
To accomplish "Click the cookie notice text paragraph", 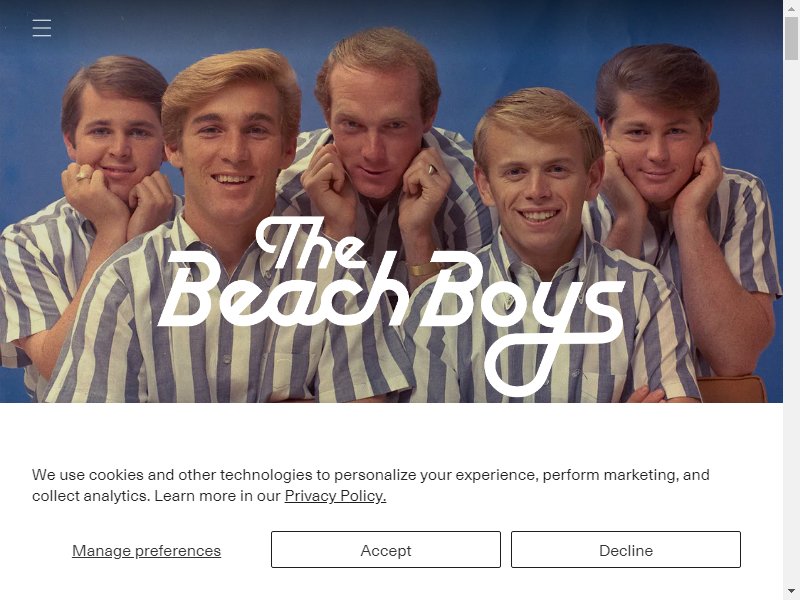I will [x=370, y=485].
